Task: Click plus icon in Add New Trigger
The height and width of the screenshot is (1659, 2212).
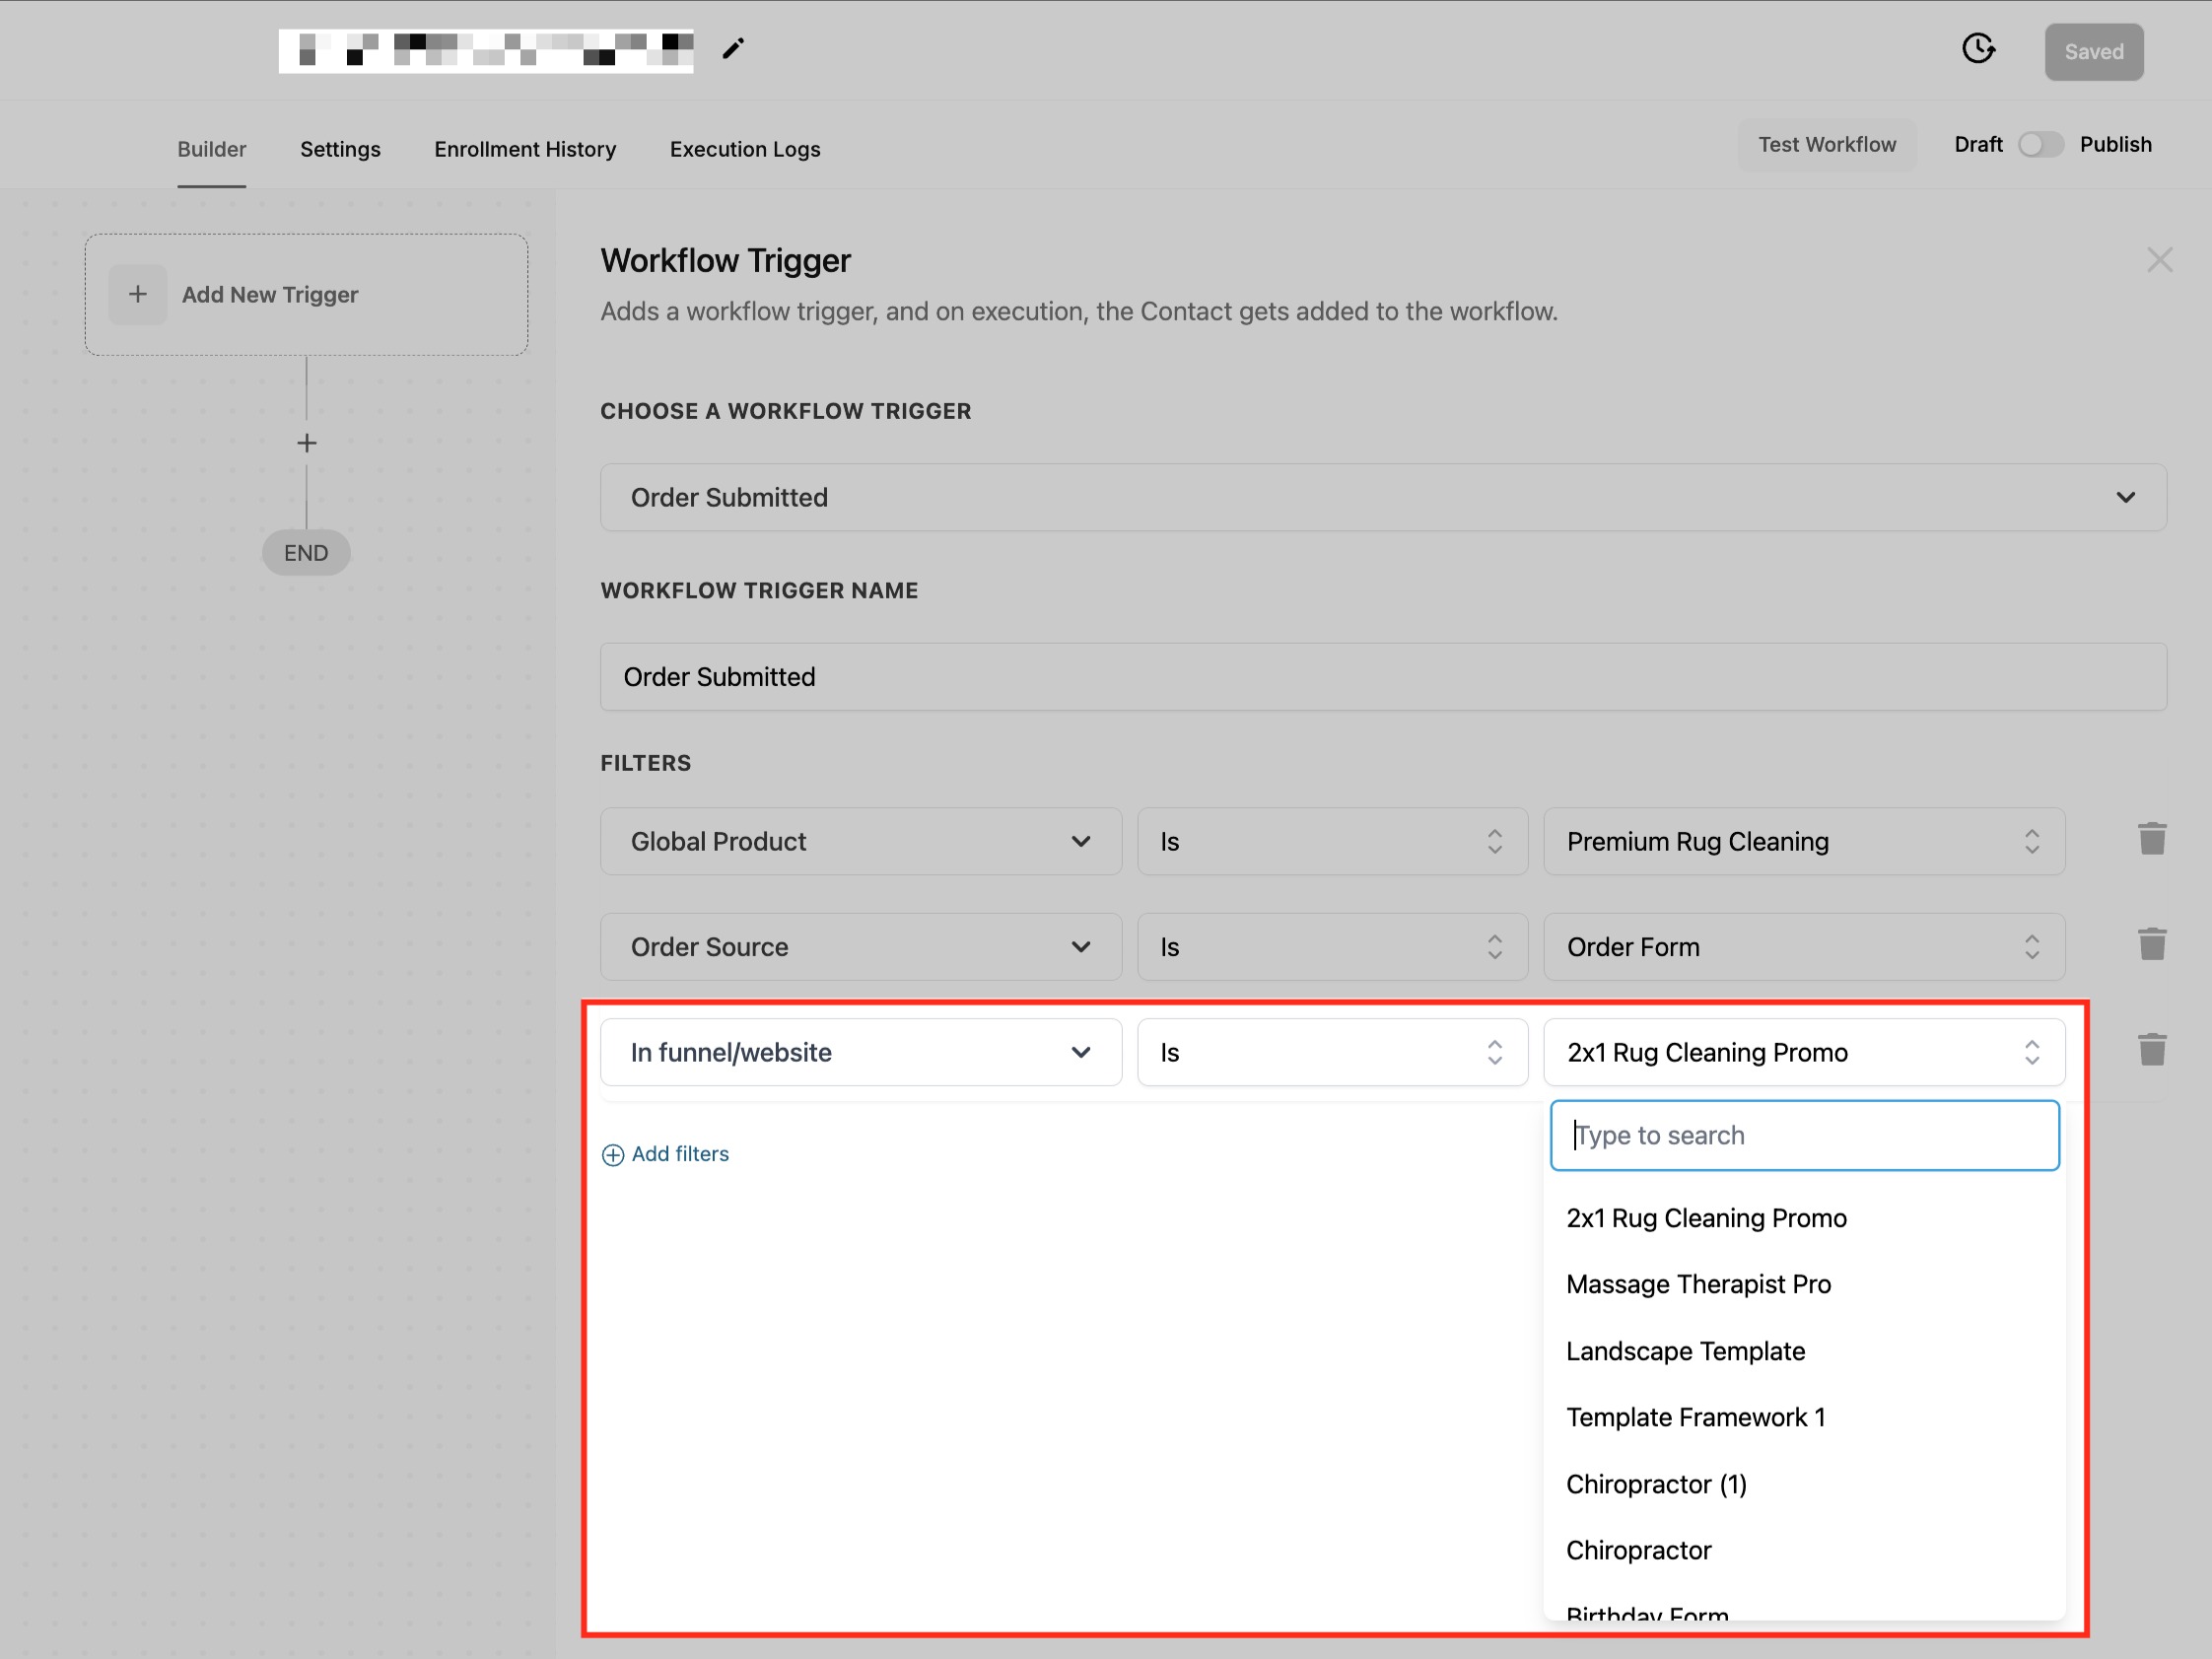Action: pos(138,295)
